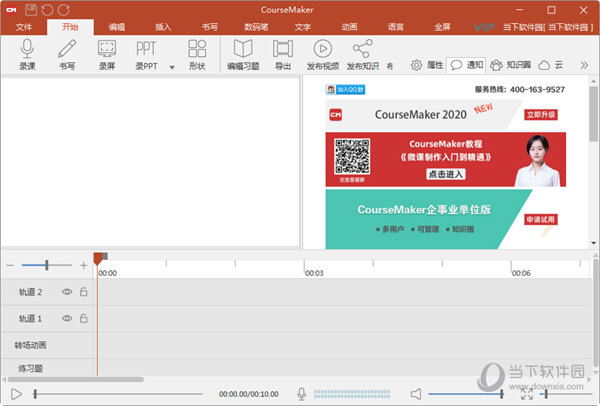Open the 文件 file menu
This screenshot has height=406, width=600.
click(25, 27)
